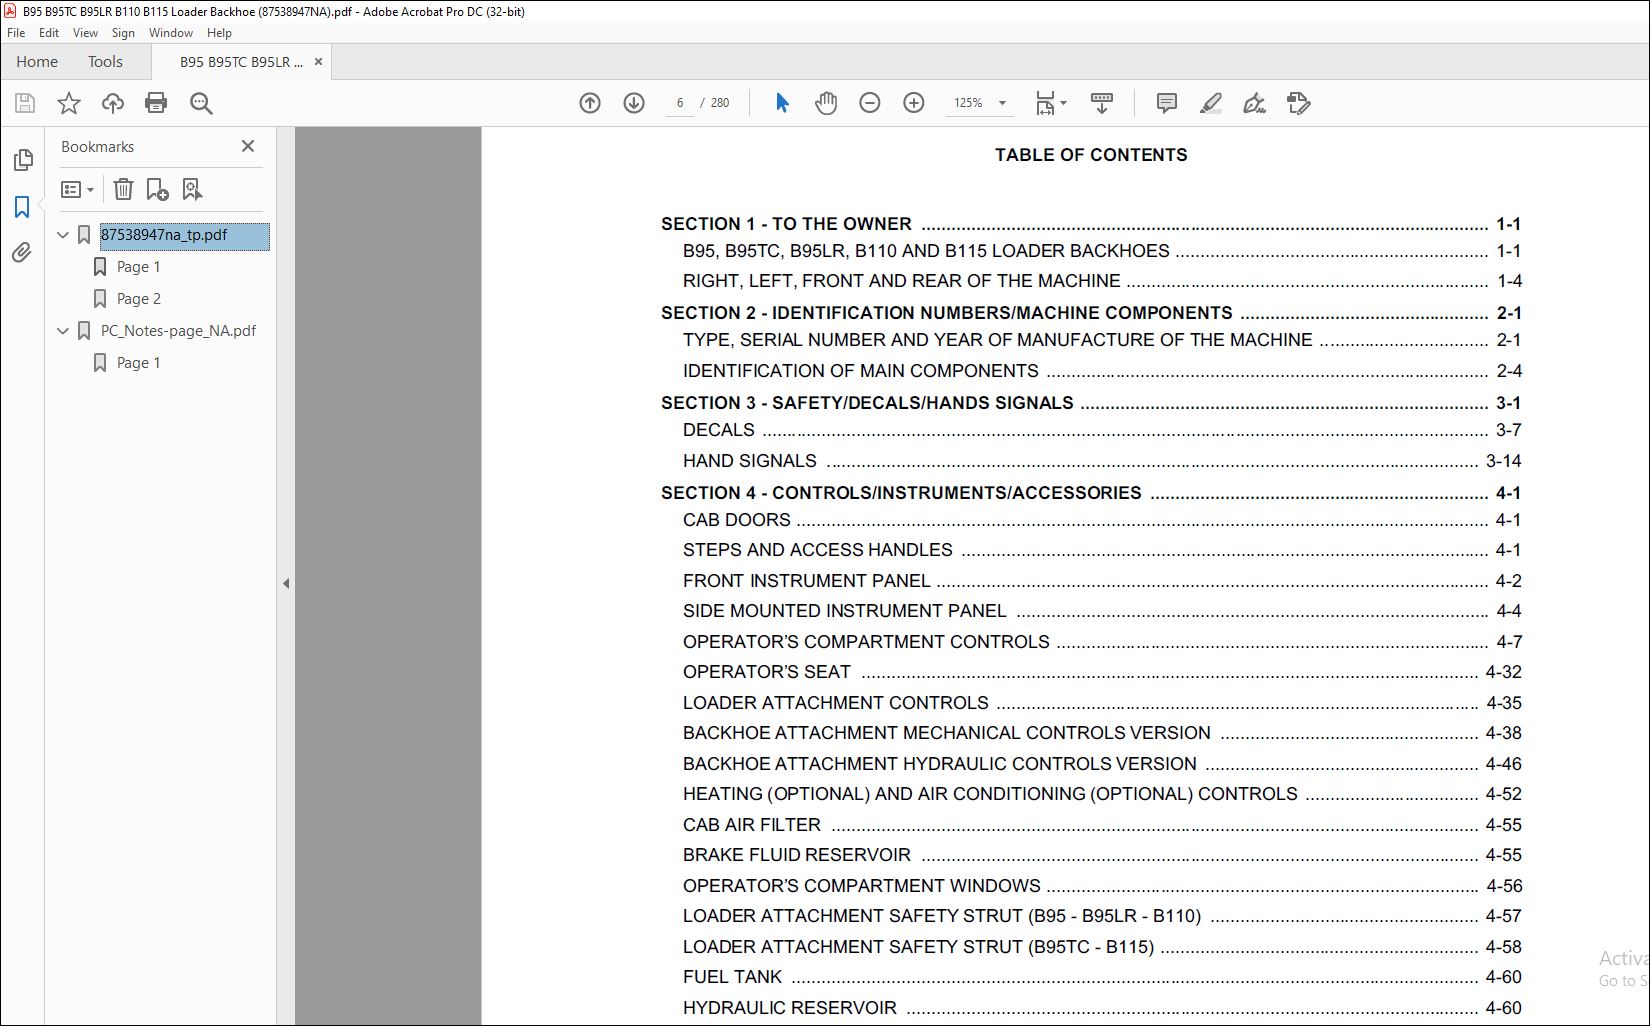Open the View menu
This screenshot has height=1026, width=1650.
85,33
